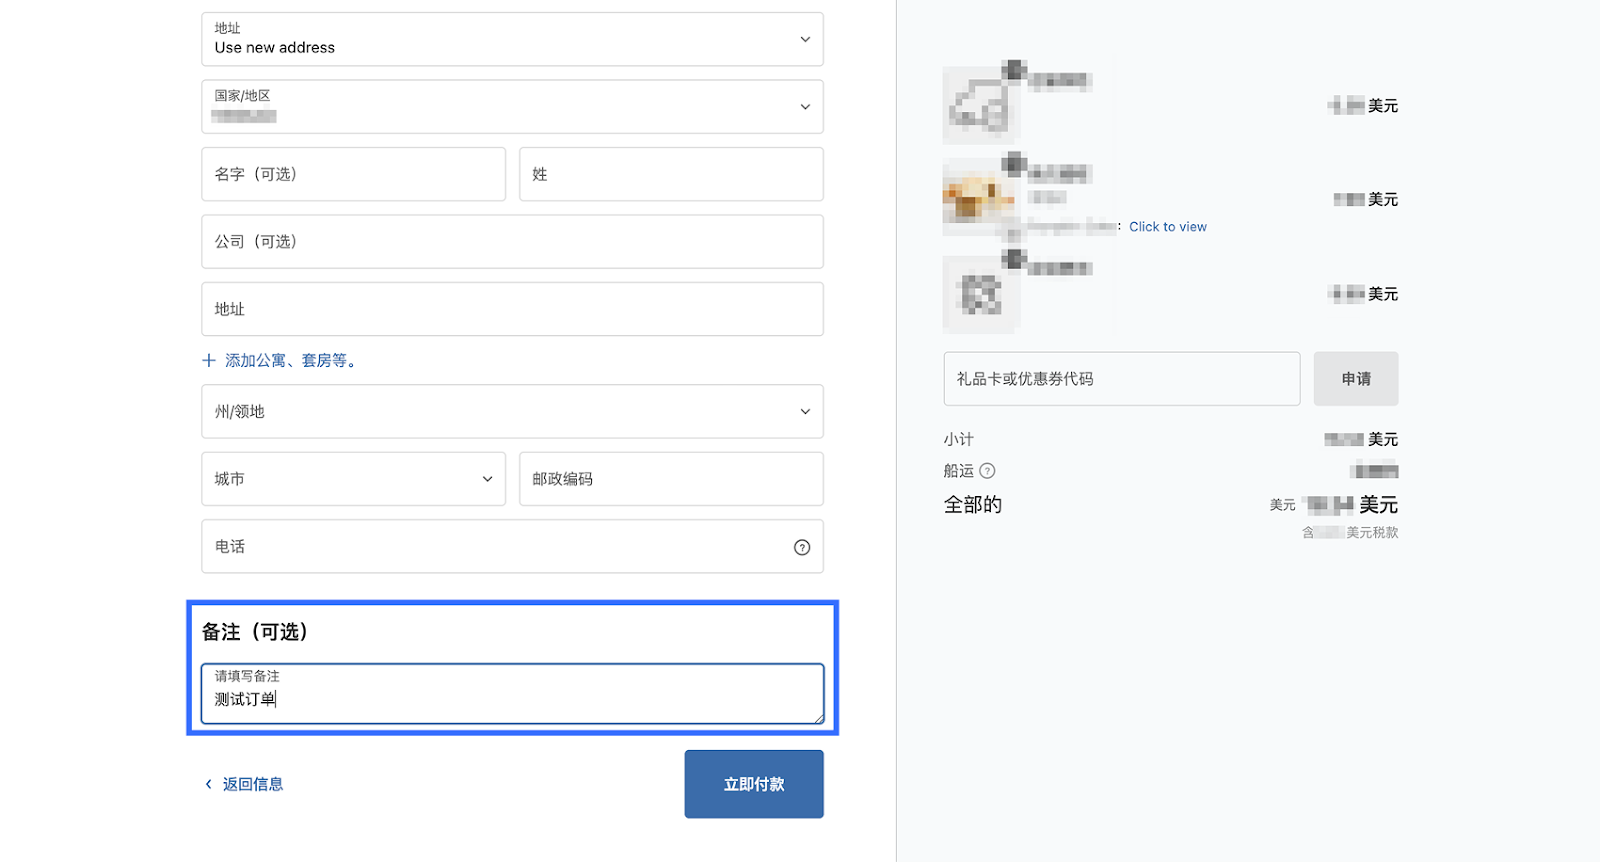The height and width of the screenshot is (862, 1600).
Task: Click the back arrow beside 返回信息
Action: tap(208, 784)
